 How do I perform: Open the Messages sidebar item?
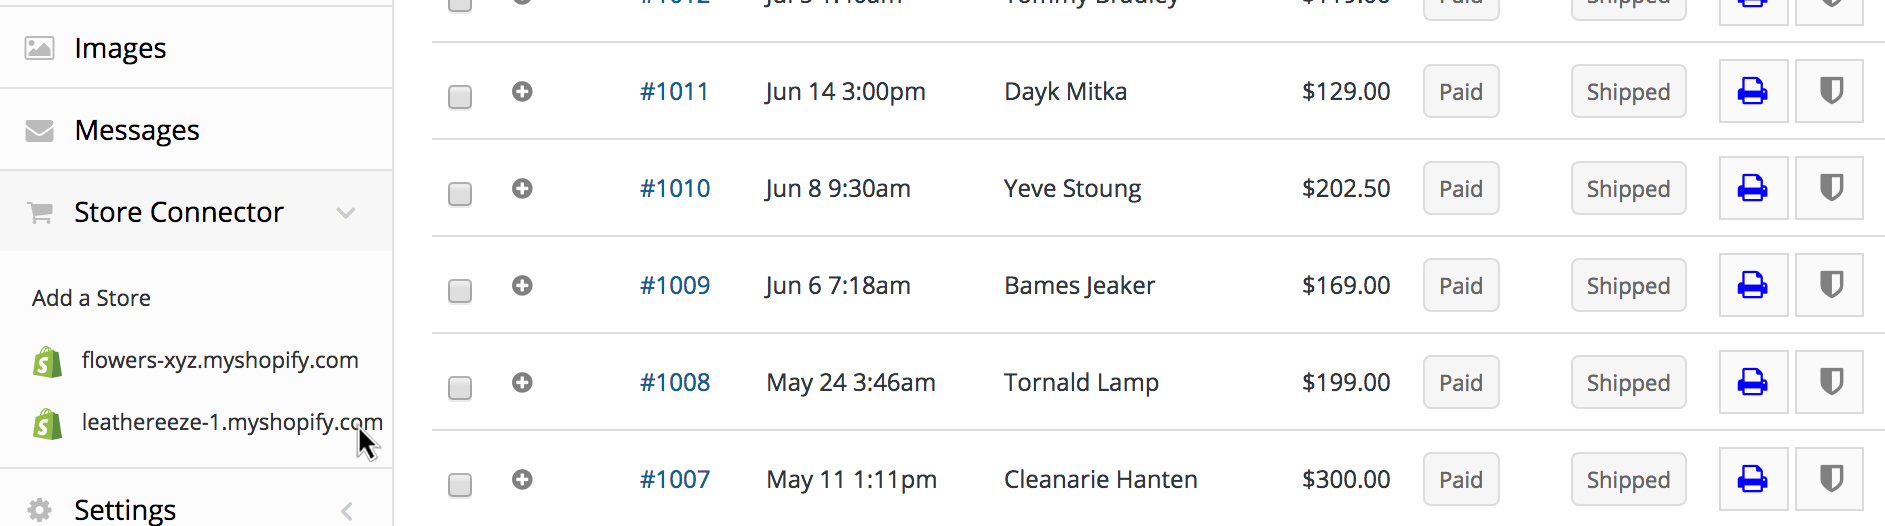point(196,130)
